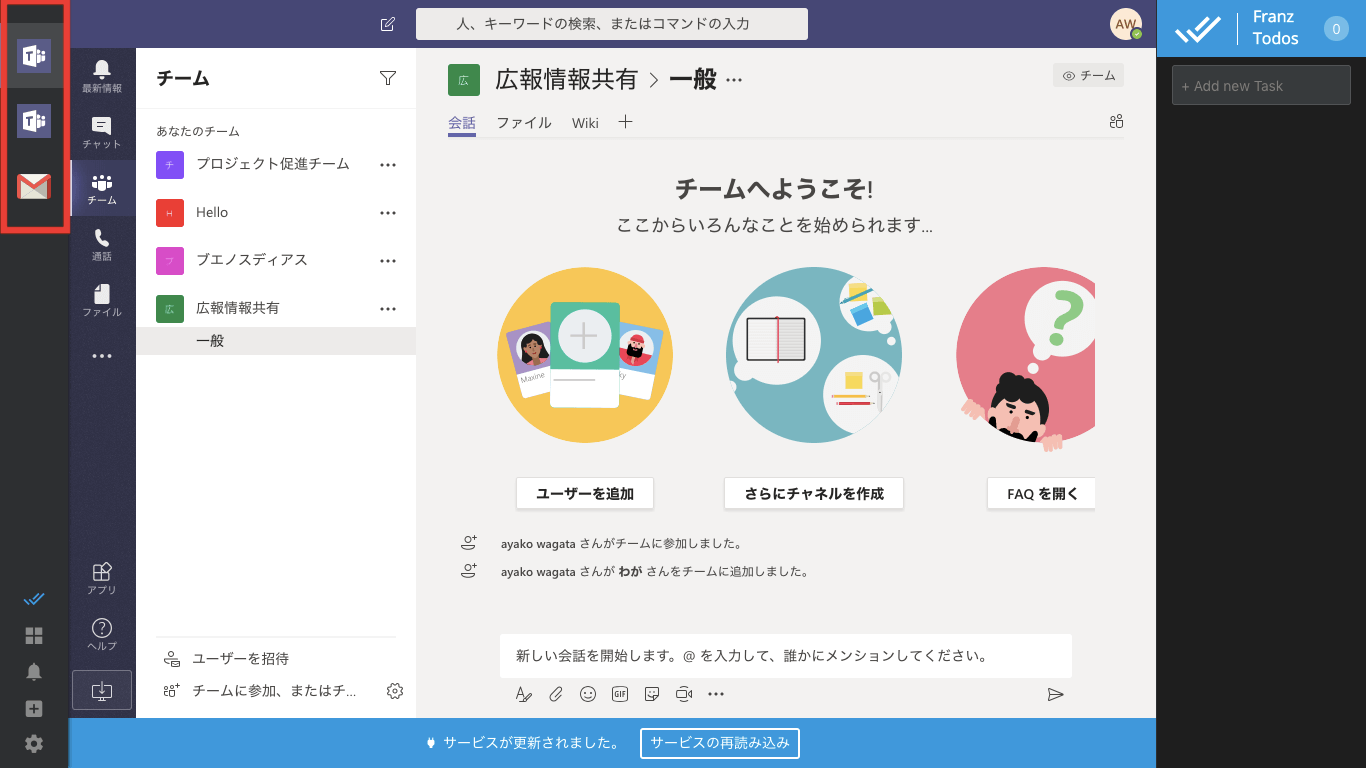Expand the more apps ellipsis in Teams rail
Screen dimensions: 1366x768
[x=102, y=356]
